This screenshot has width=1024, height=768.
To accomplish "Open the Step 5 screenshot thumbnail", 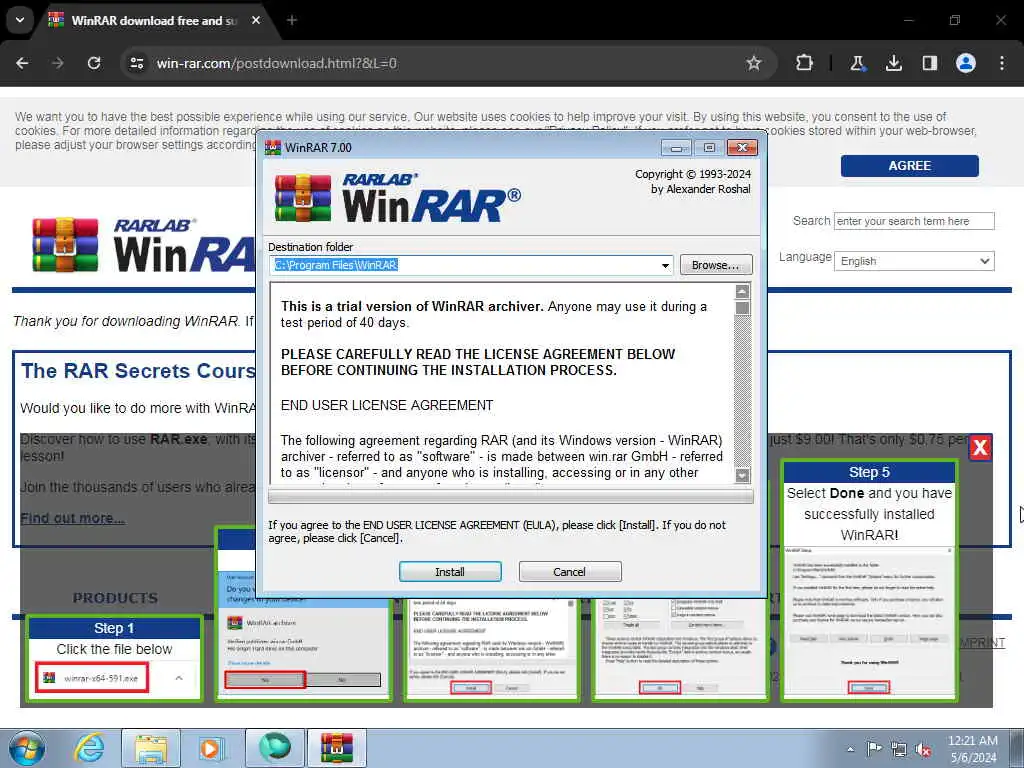I will click(x=869, y=622).
